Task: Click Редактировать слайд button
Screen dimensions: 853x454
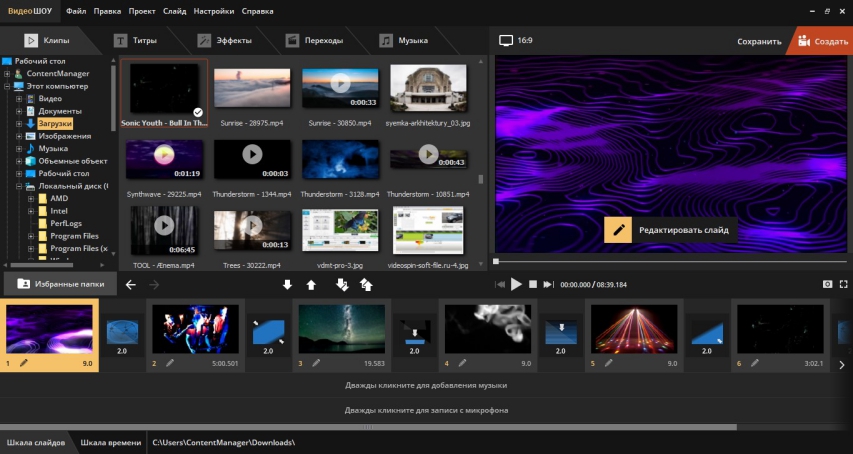Action: point(670,230)
